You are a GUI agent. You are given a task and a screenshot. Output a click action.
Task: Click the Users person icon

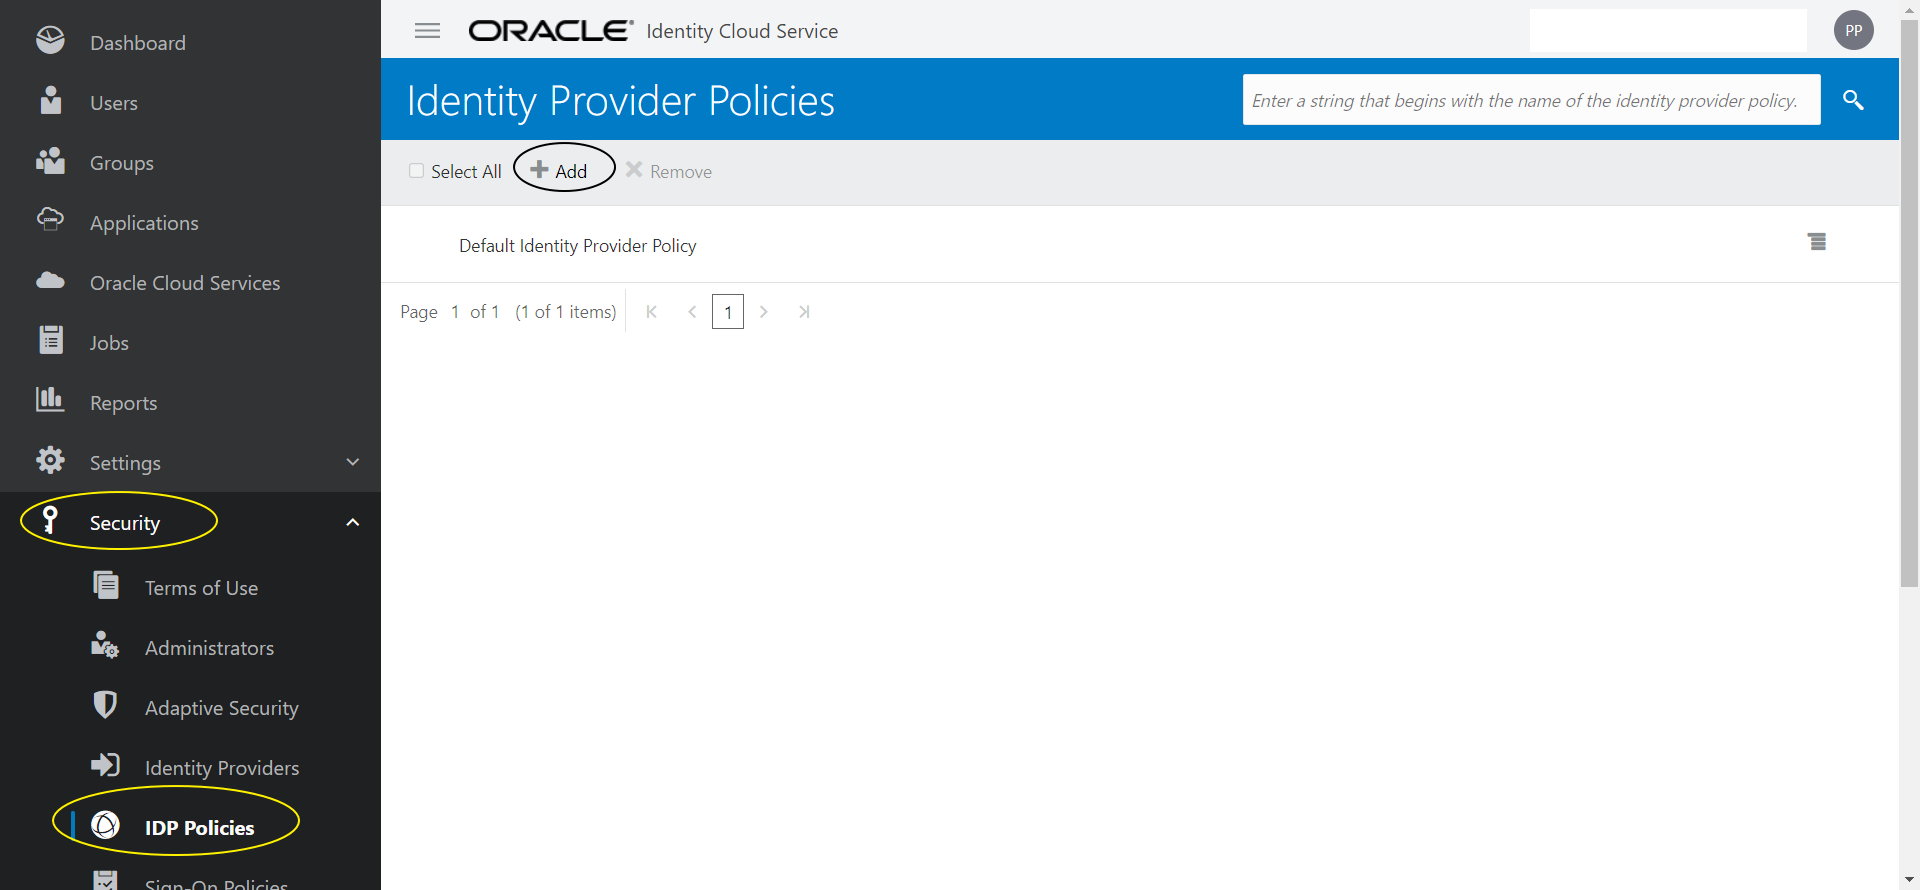pyautogui.click(x=51, y=101)
